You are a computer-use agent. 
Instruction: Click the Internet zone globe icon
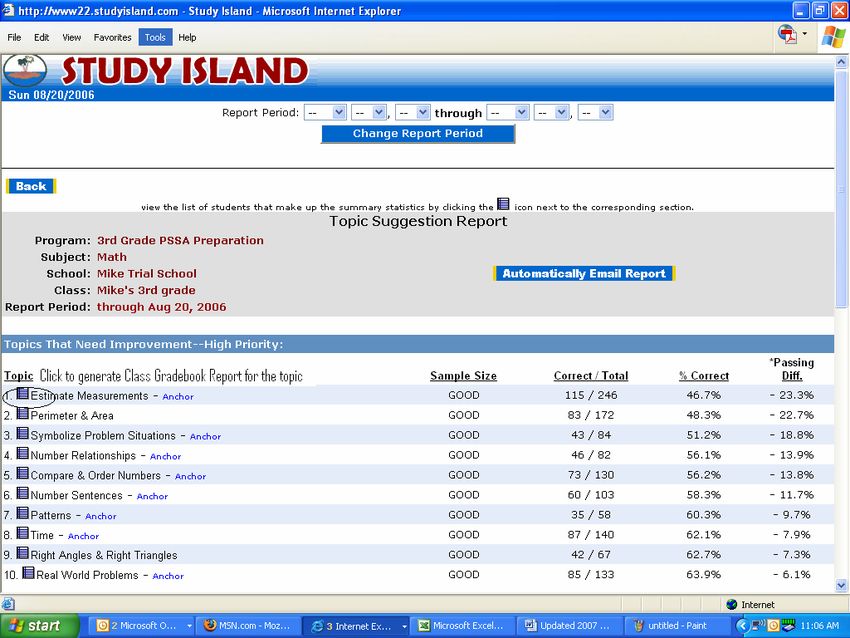click(x=731, y=604)
